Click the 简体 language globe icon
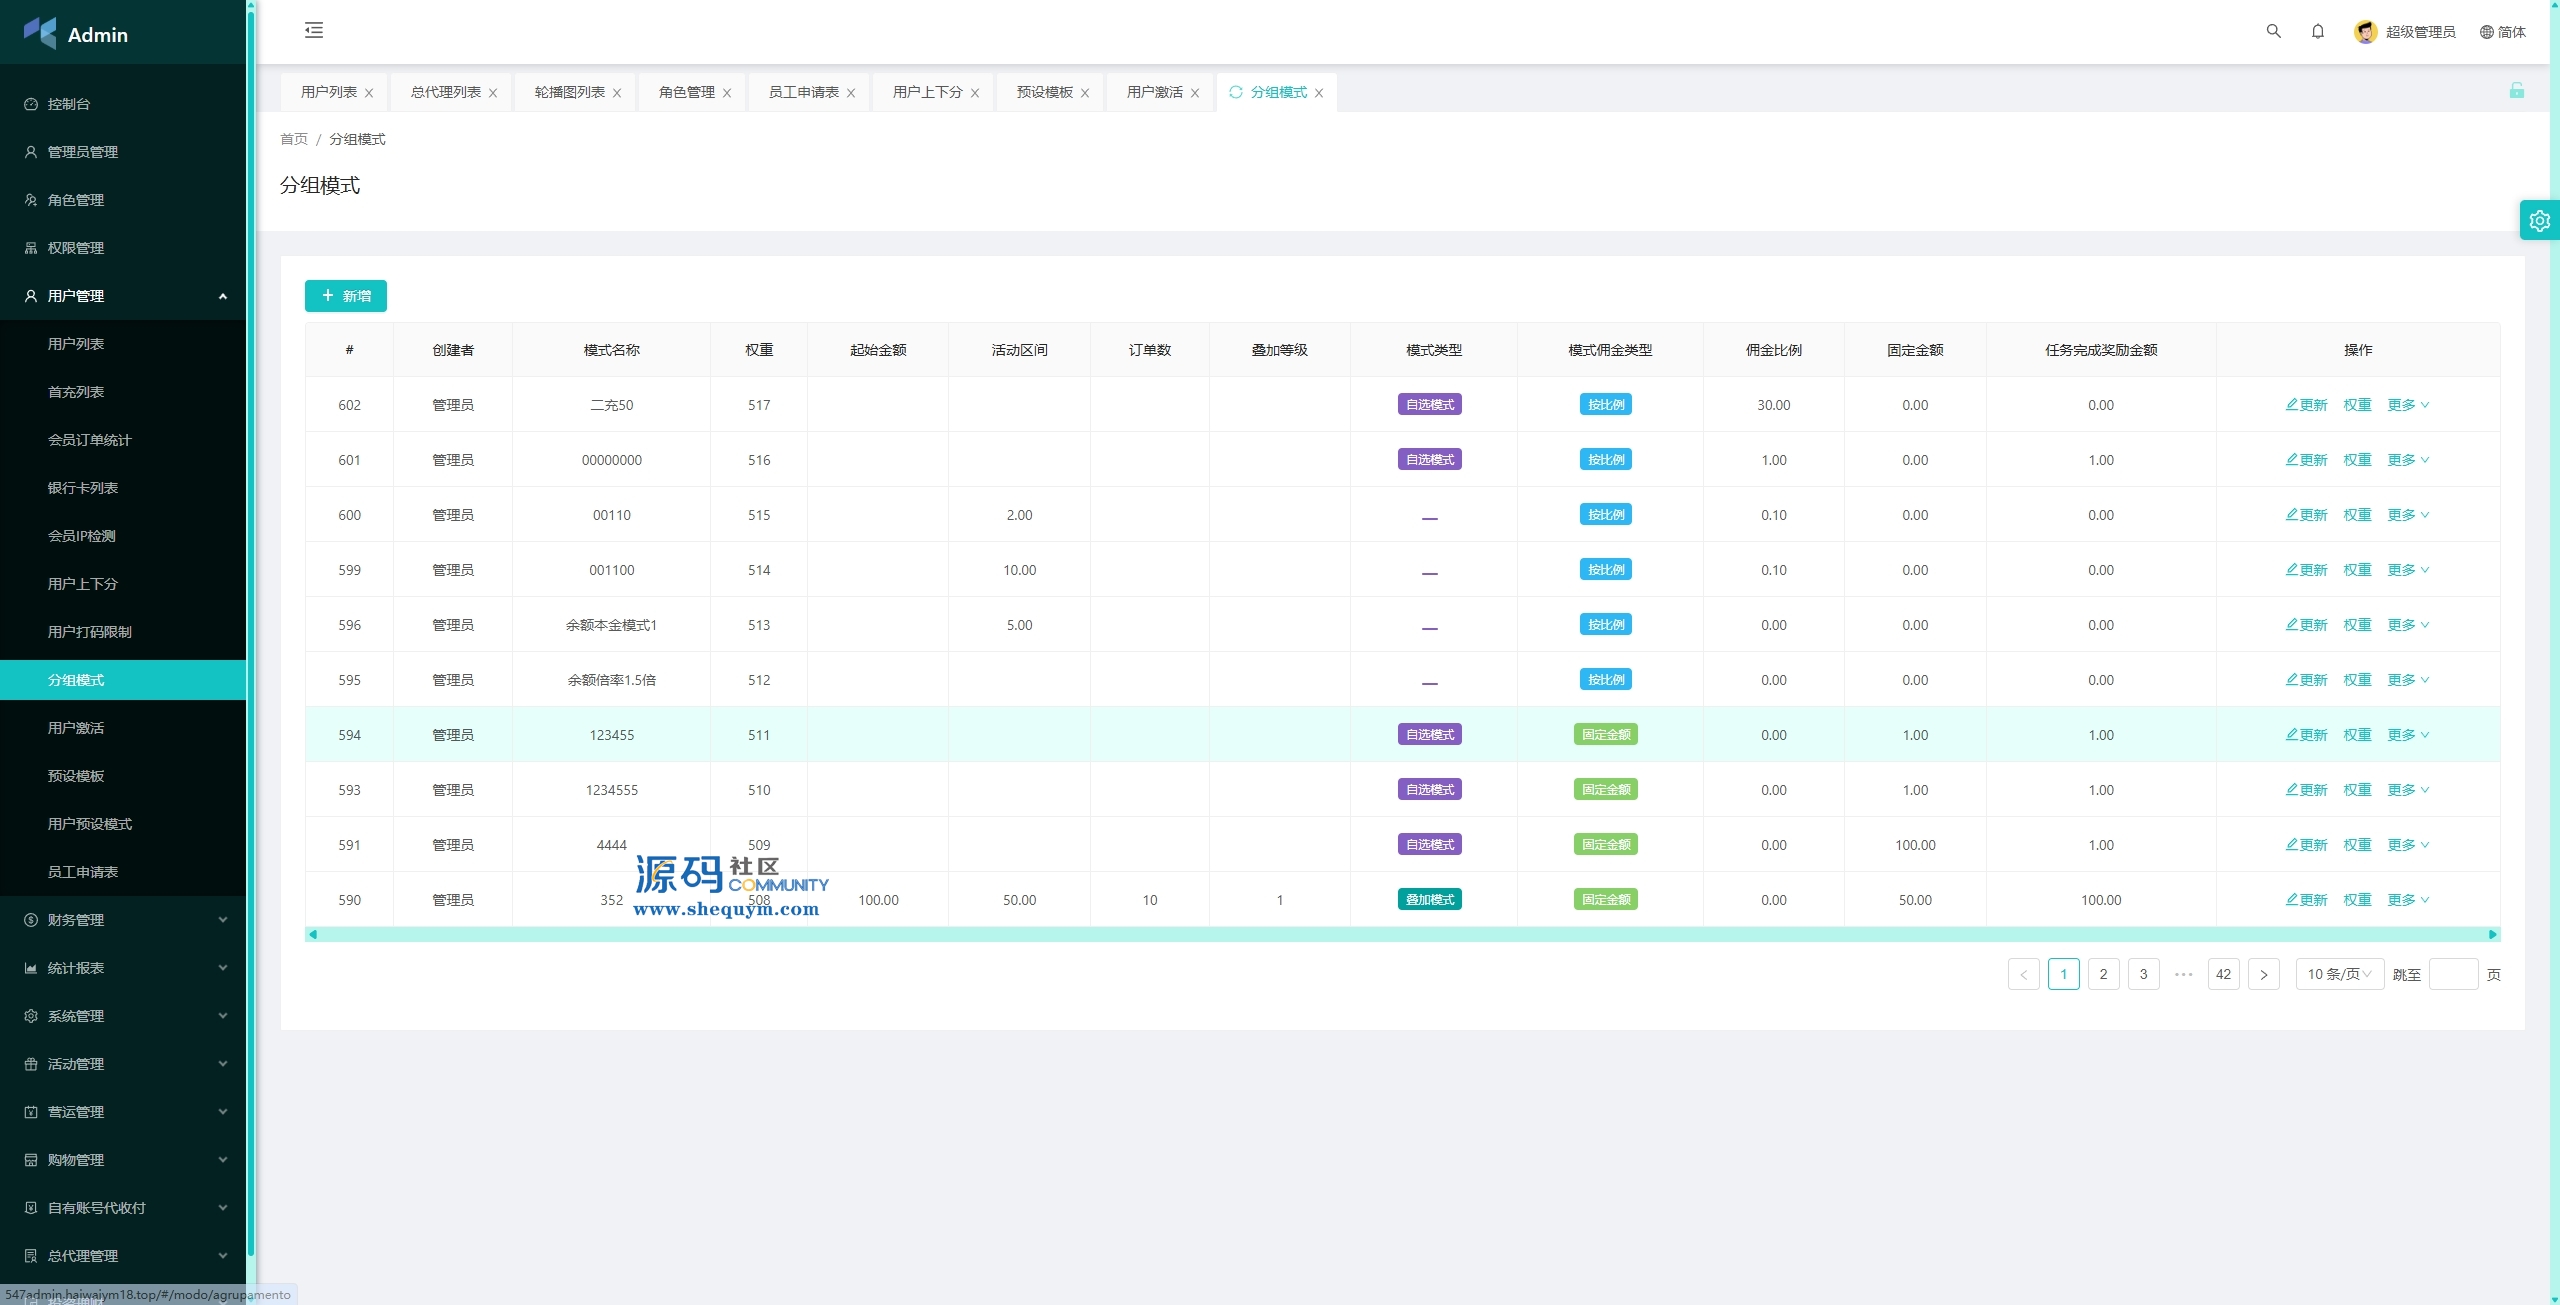 tap(2486, 32)
